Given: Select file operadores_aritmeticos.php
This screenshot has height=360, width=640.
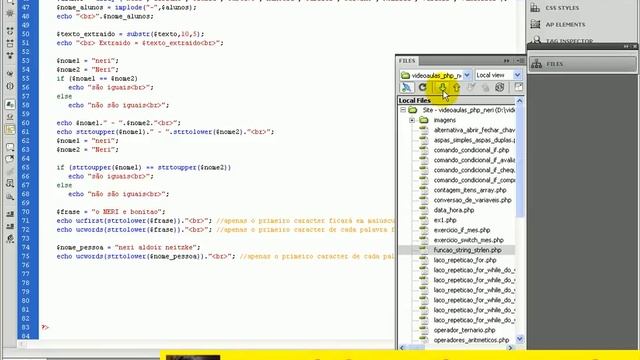Looking at the screenshot, I should [471, 340].
